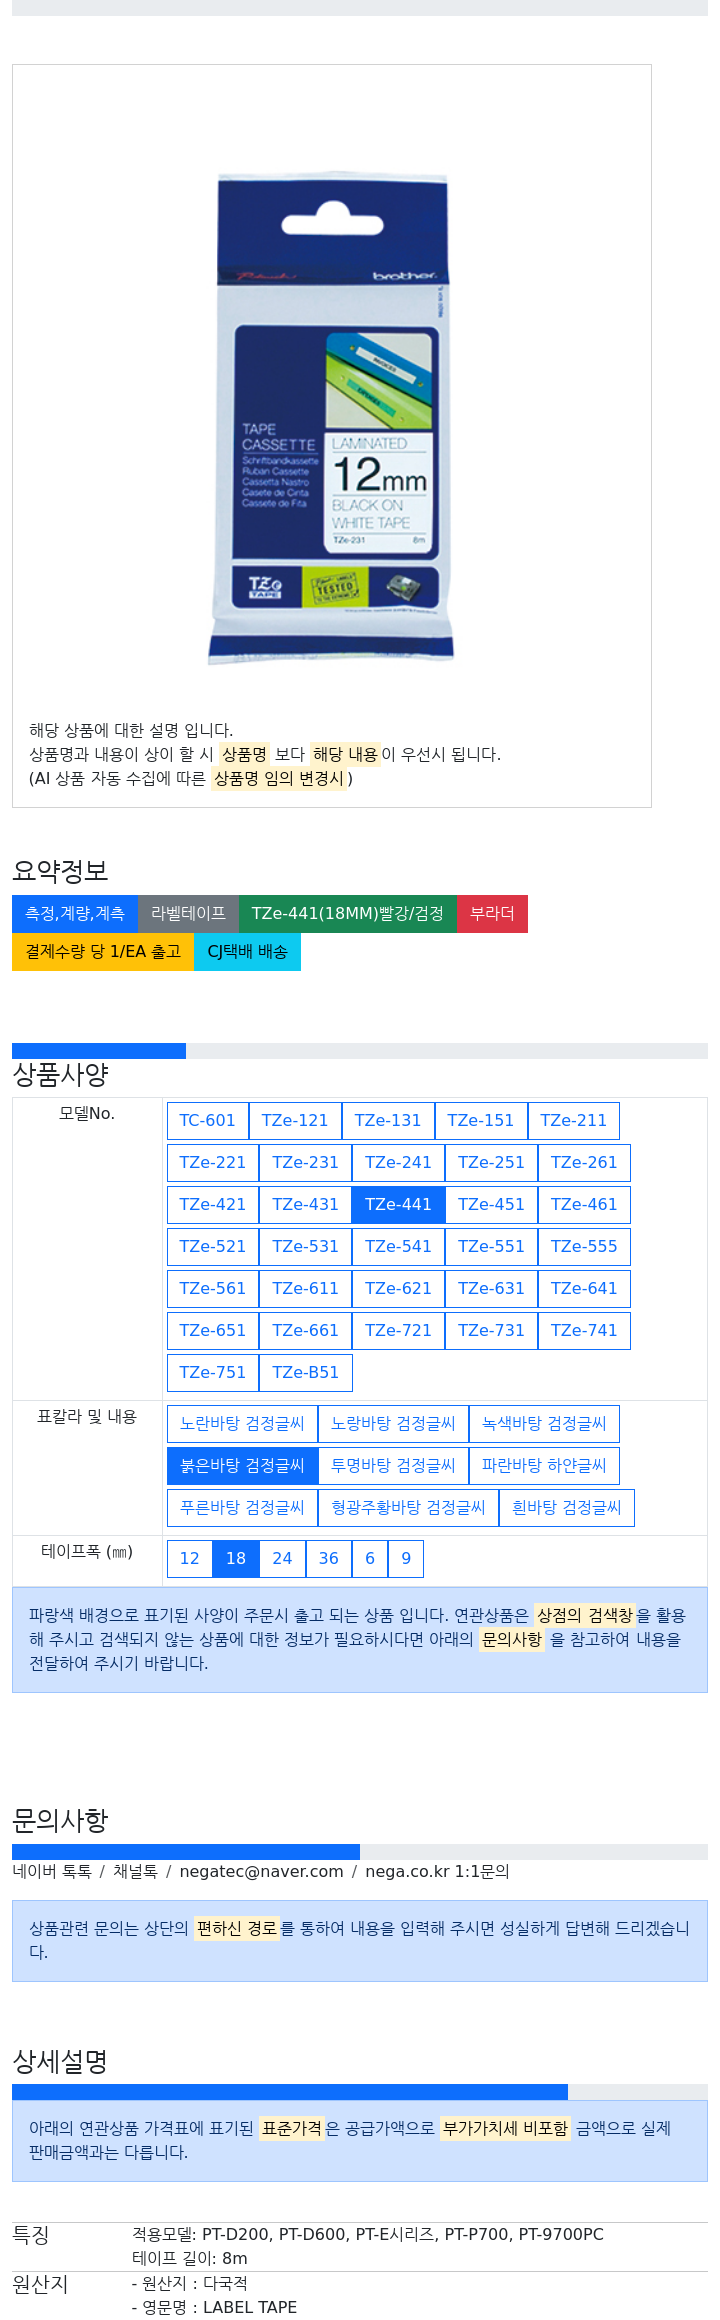
Task: Choose the TZe-441 model option
Action: (x=398, y=1205)
